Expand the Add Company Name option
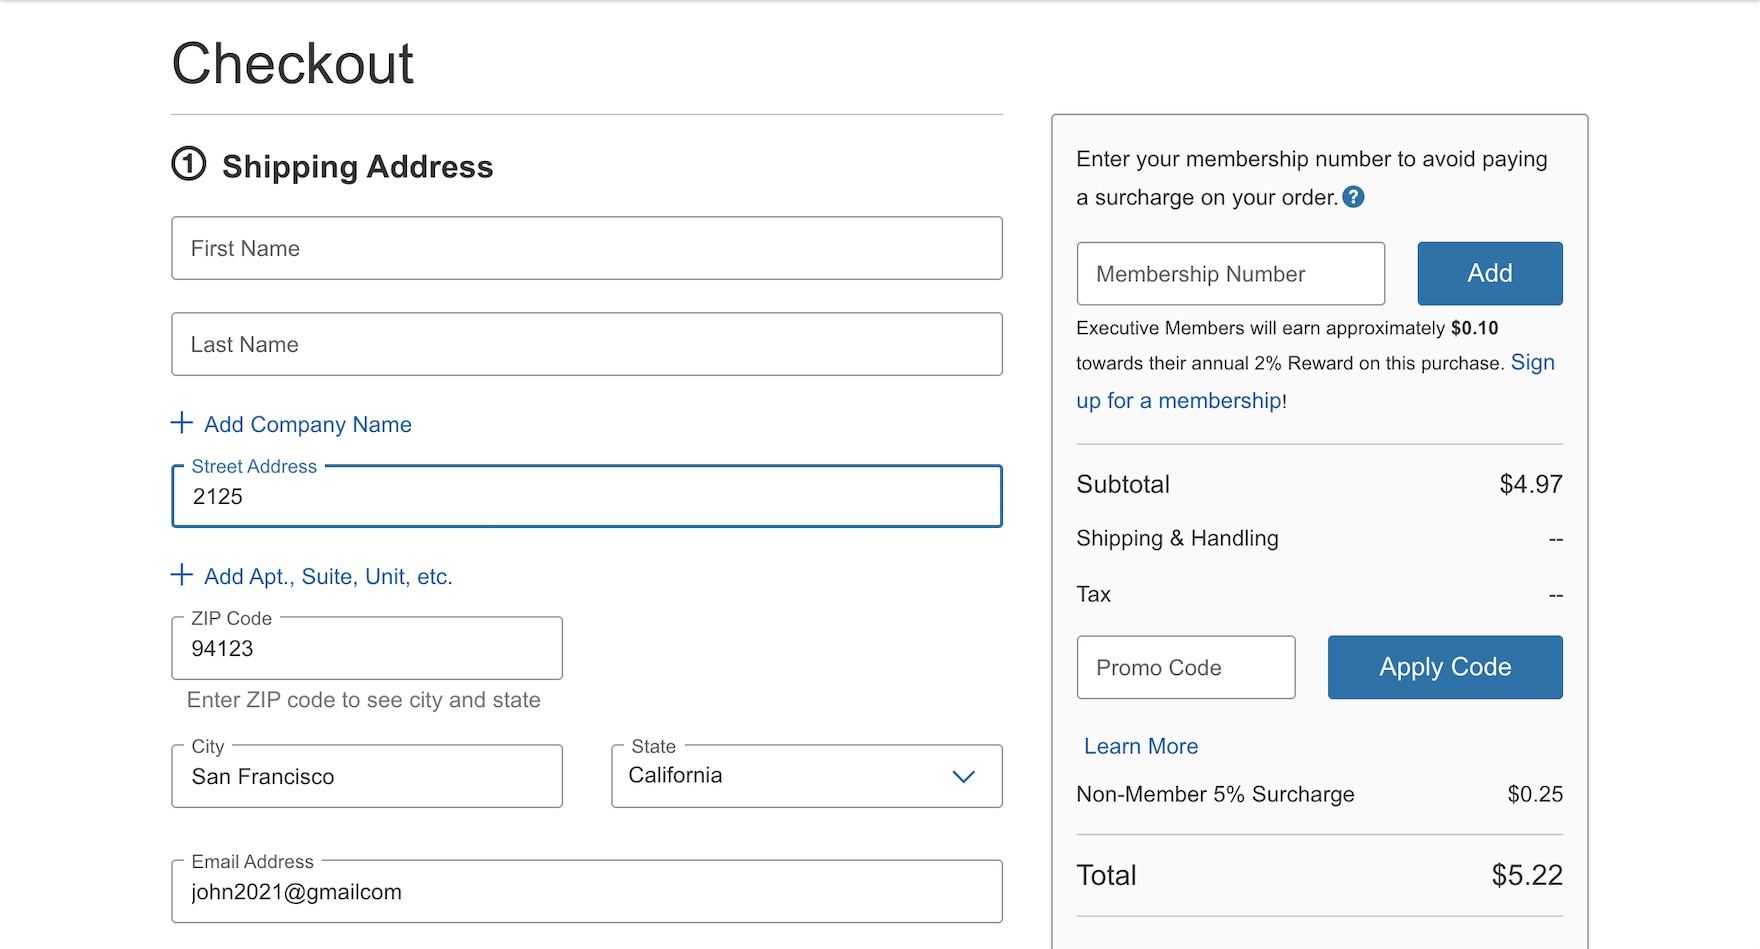The image size is (1760, 949). pos(307,425)
